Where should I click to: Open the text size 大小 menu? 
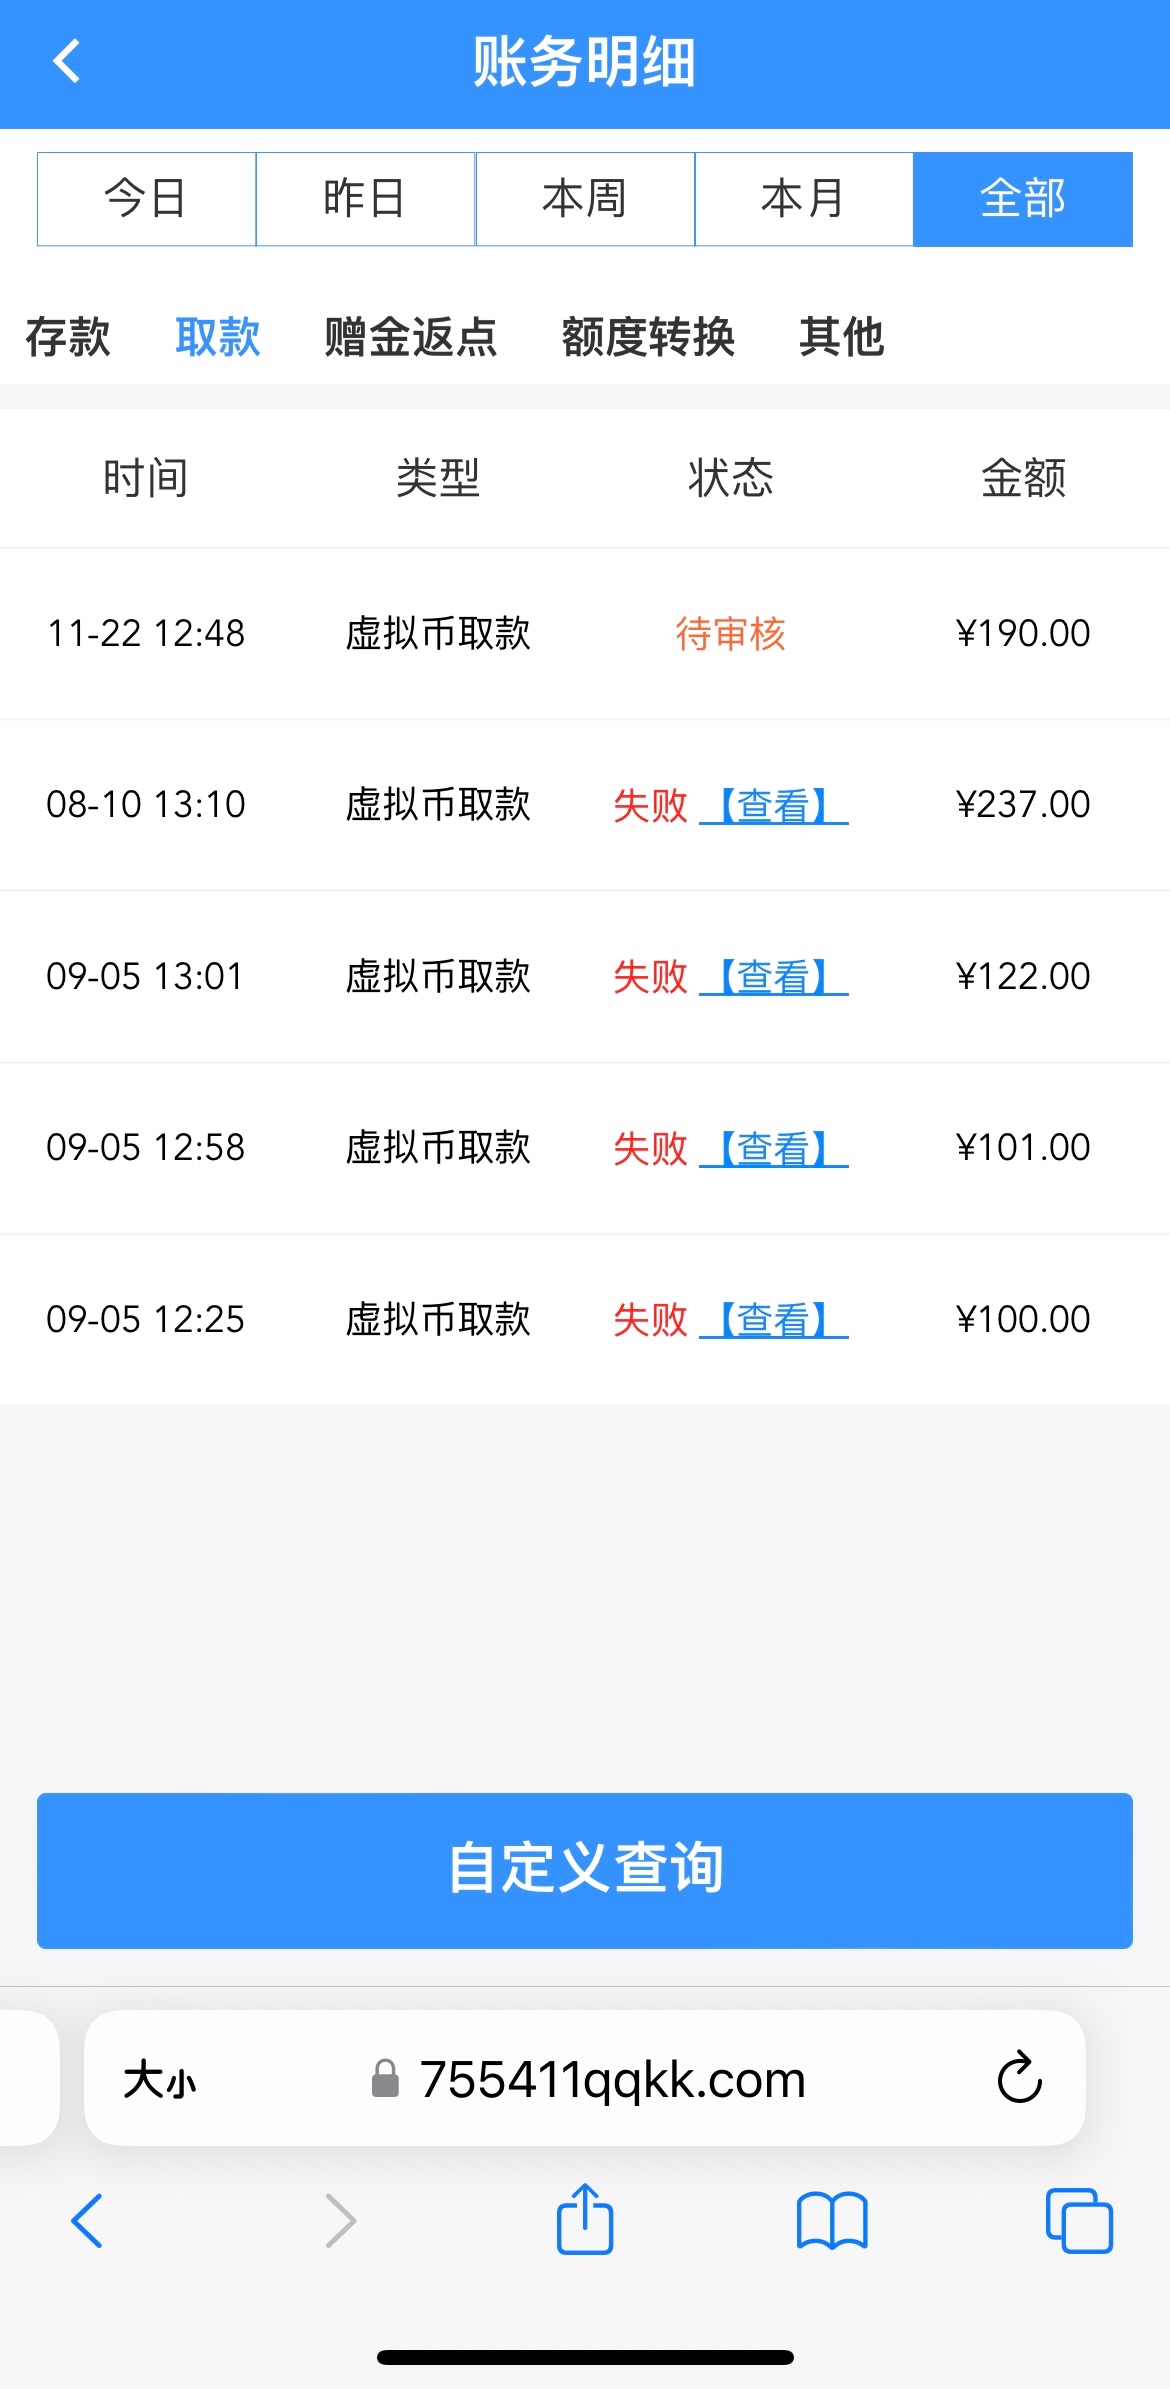click(x=160, y=2080)
